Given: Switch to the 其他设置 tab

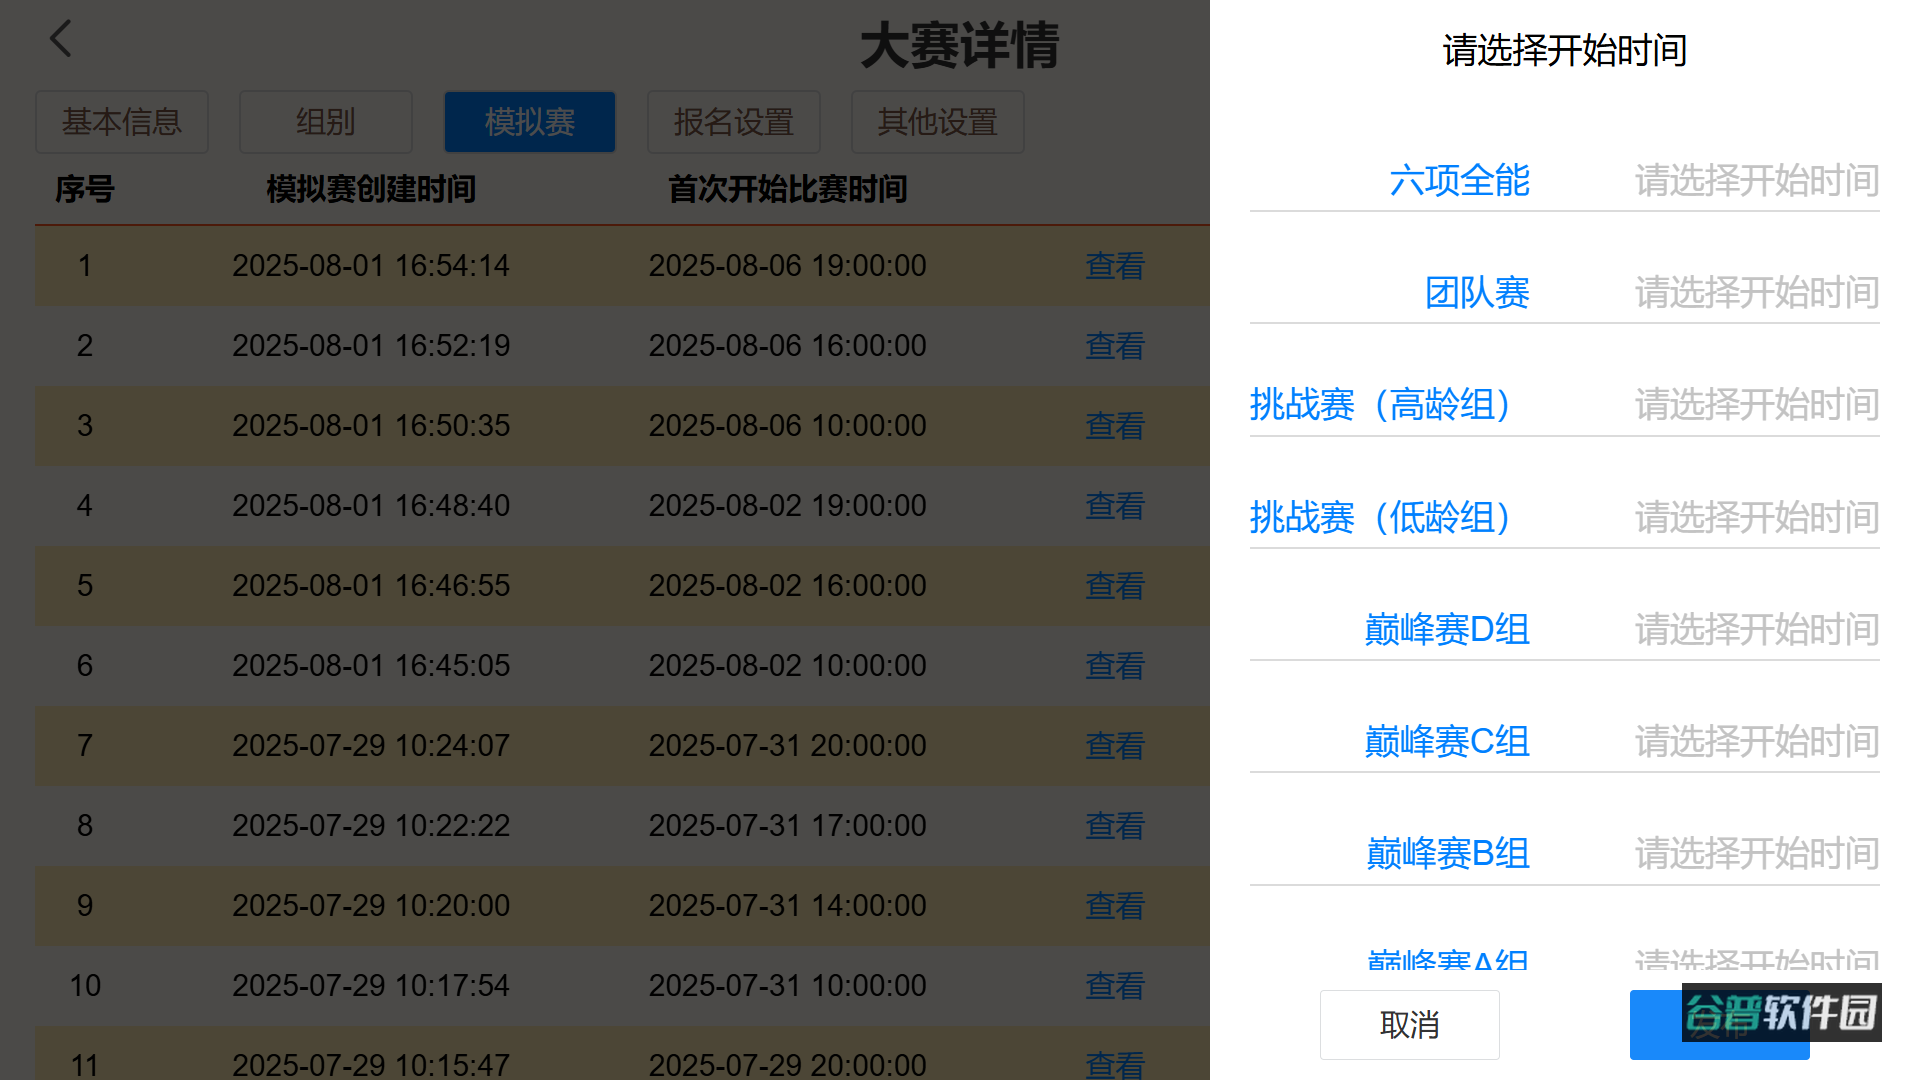Looking at the screenshot, I should tap(938, 122).
